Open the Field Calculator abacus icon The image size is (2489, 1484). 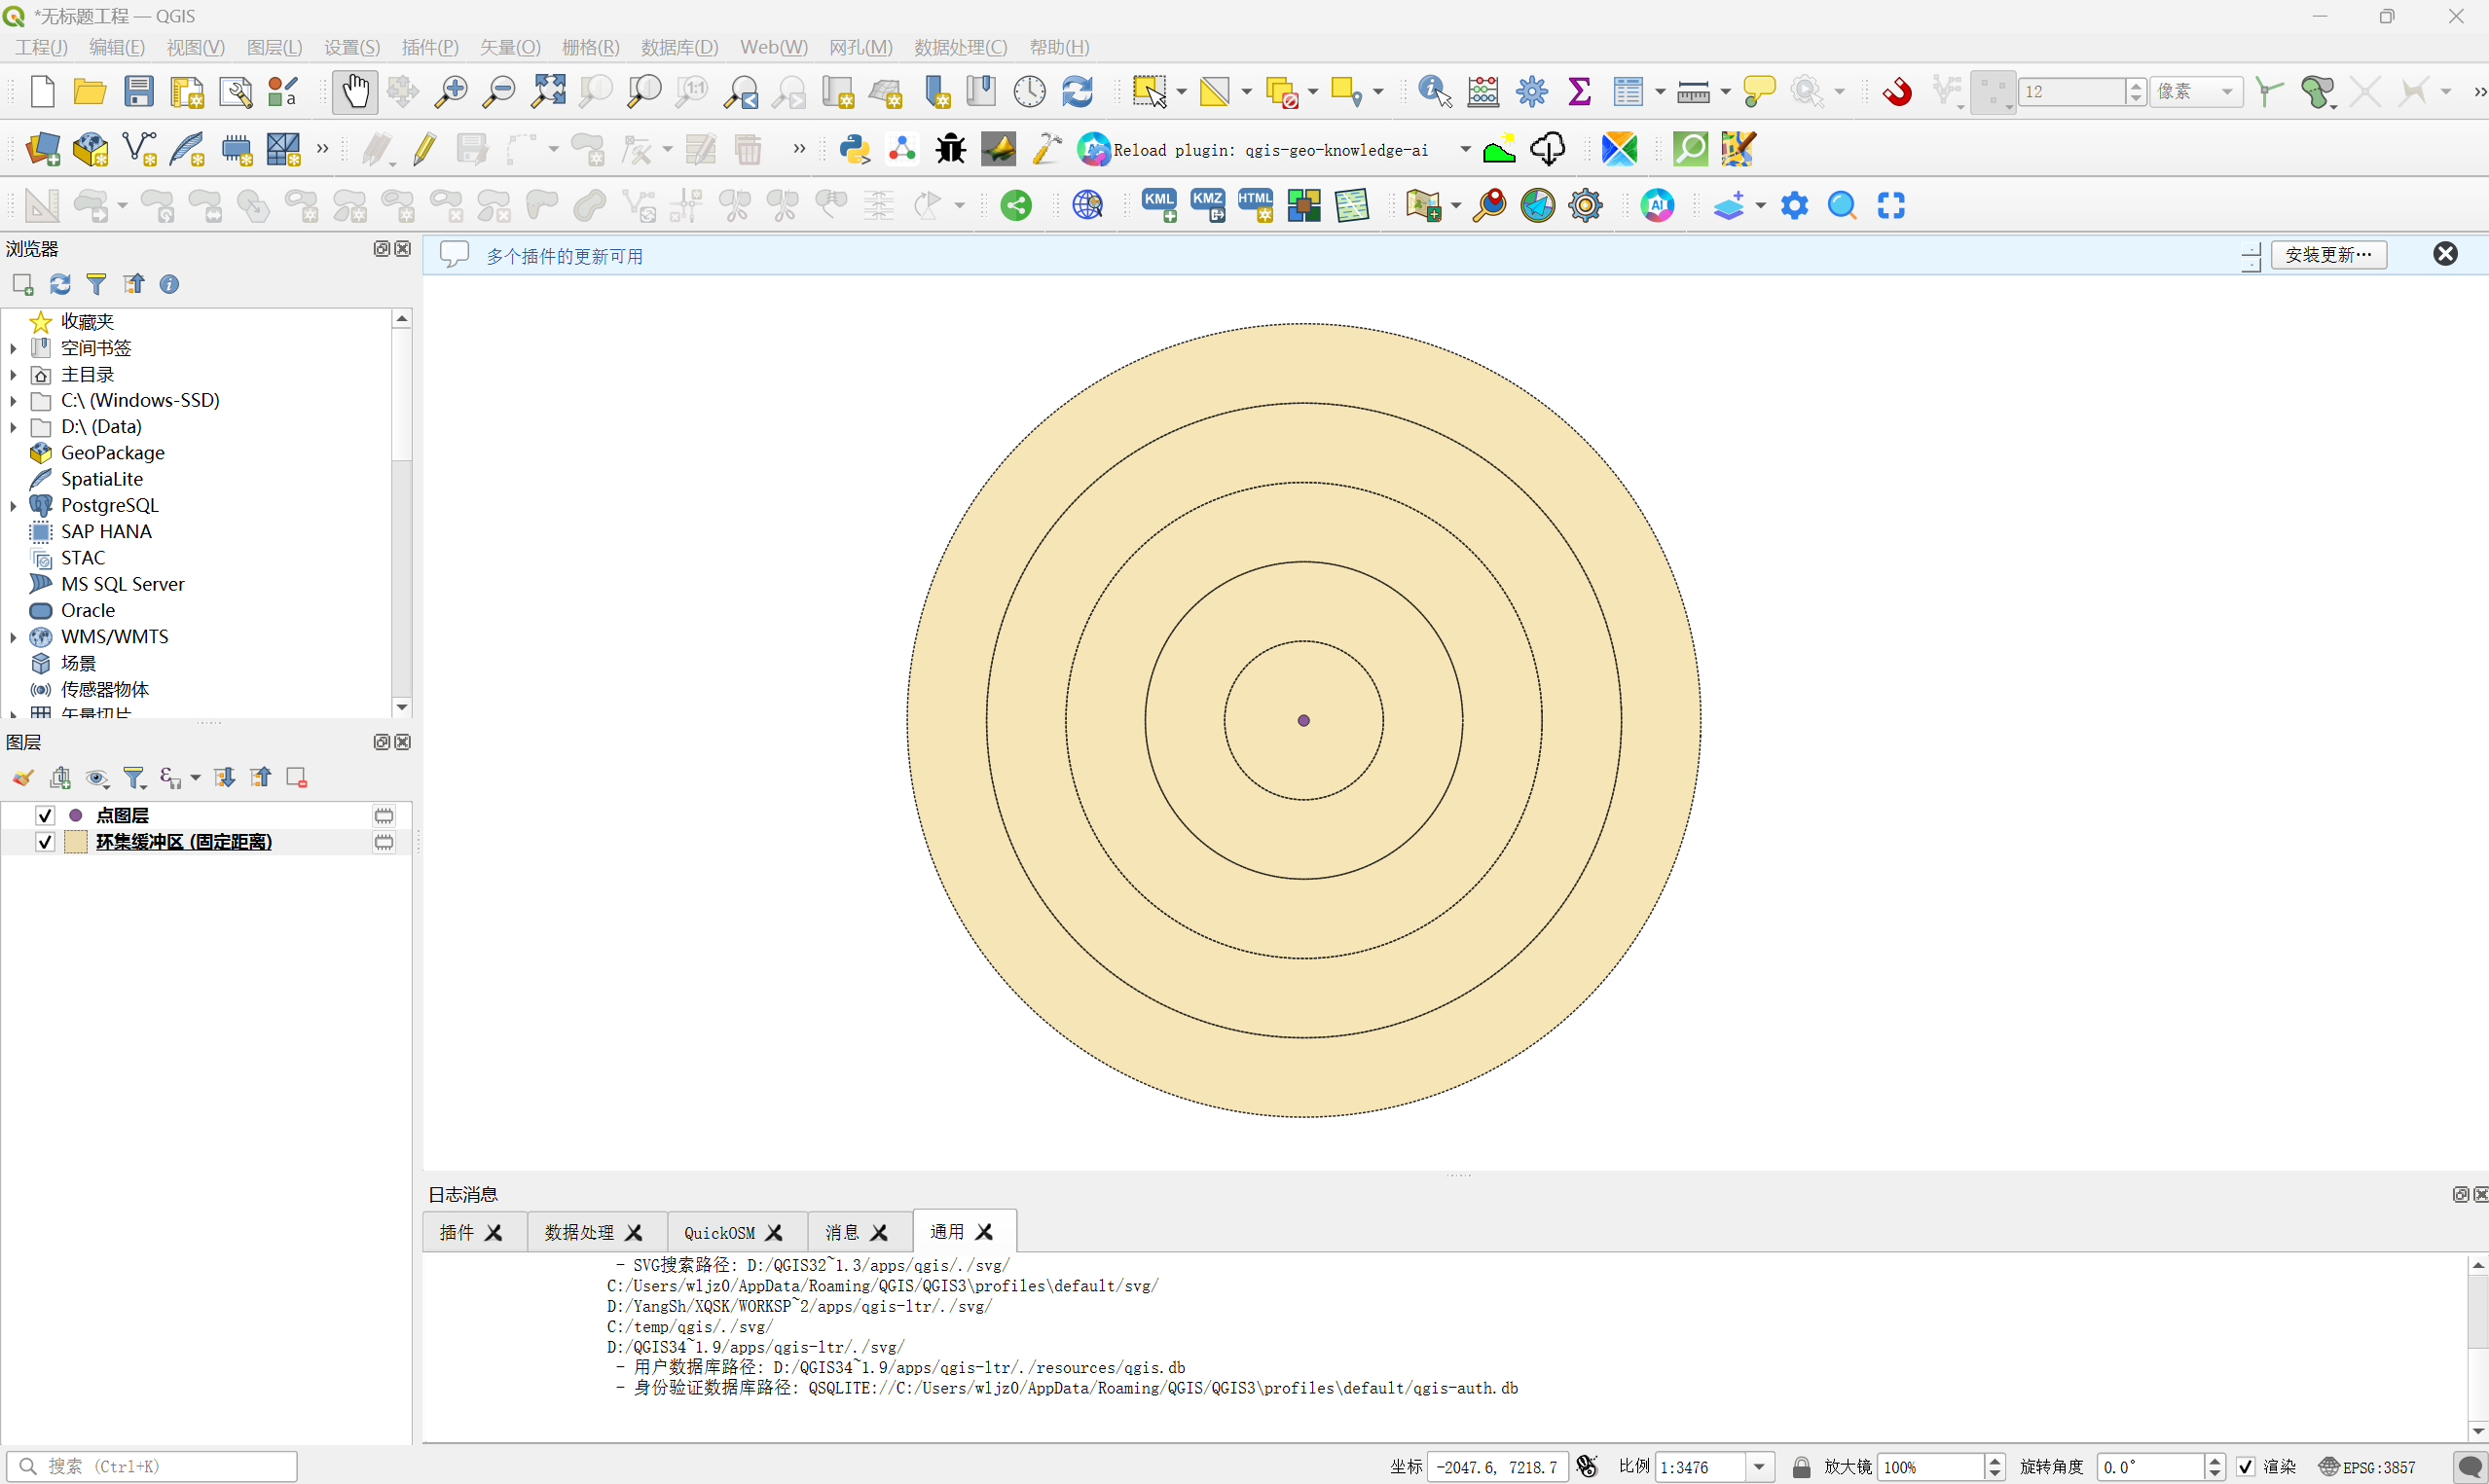[1482, 92]
